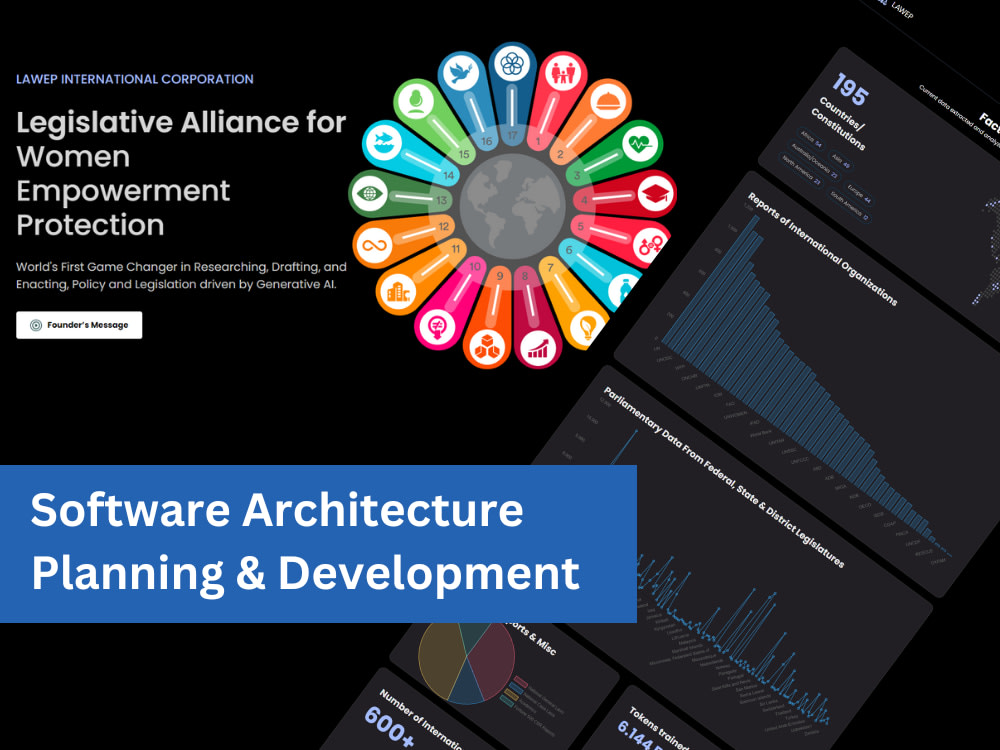
Task: Click the number 9 on the wheel
Action: [x=500, y=276]
